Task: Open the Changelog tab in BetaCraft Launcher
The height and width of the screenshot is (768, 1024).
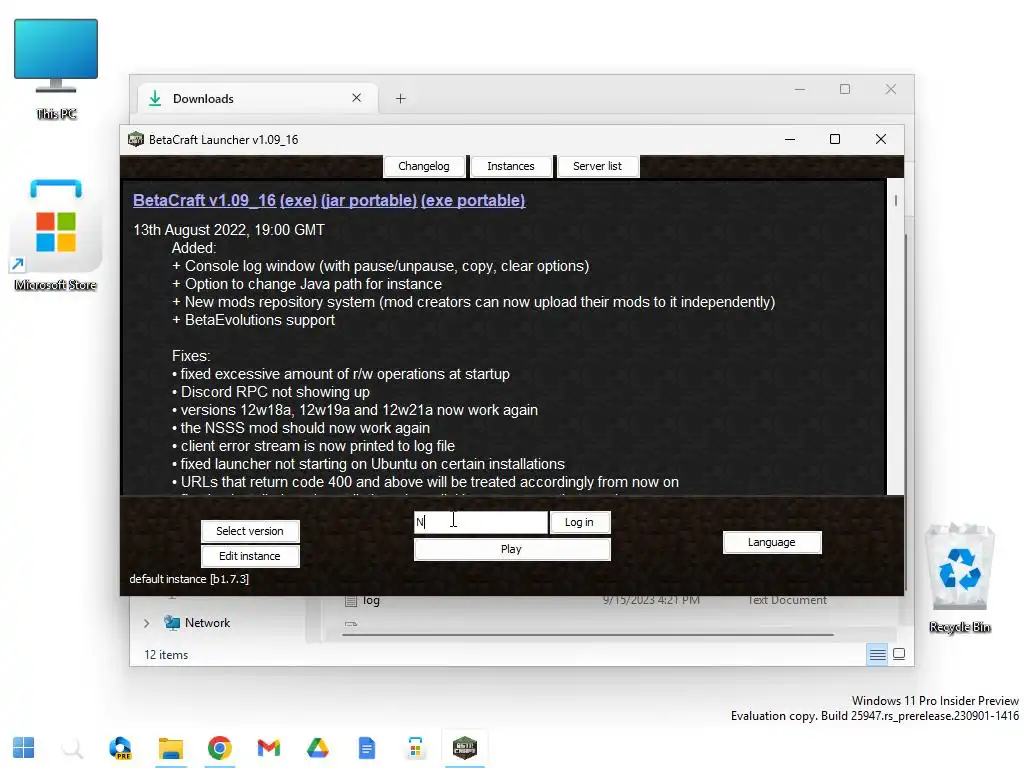Action: pos(424,166)
